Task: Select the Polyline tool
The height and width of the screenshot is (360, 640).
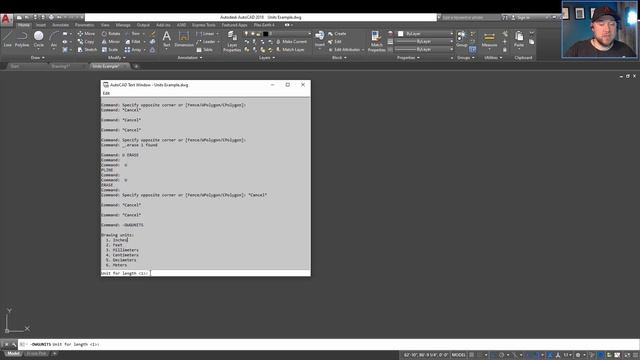Action: pos(22,39)
